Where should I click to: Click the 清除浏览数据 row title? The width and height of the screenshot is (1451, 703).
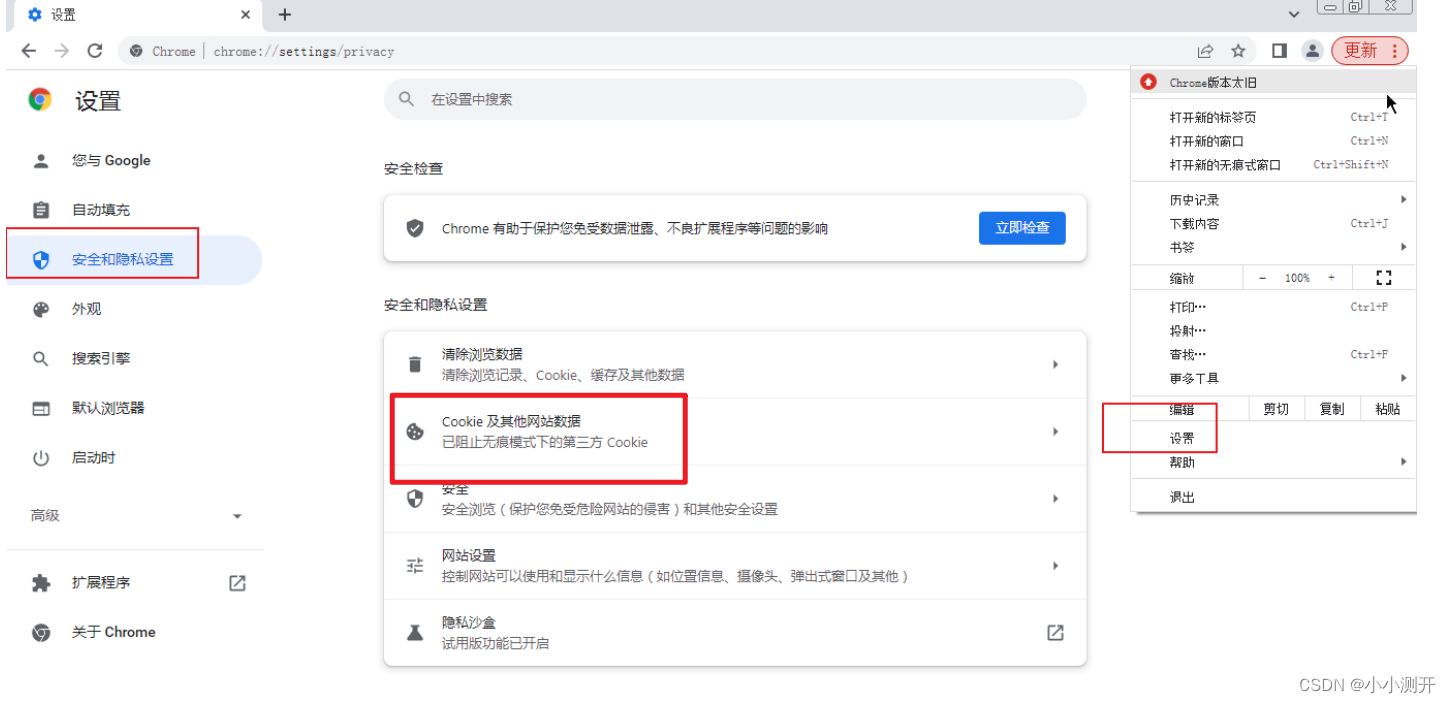pyautogui.click(x=482, y=355)
